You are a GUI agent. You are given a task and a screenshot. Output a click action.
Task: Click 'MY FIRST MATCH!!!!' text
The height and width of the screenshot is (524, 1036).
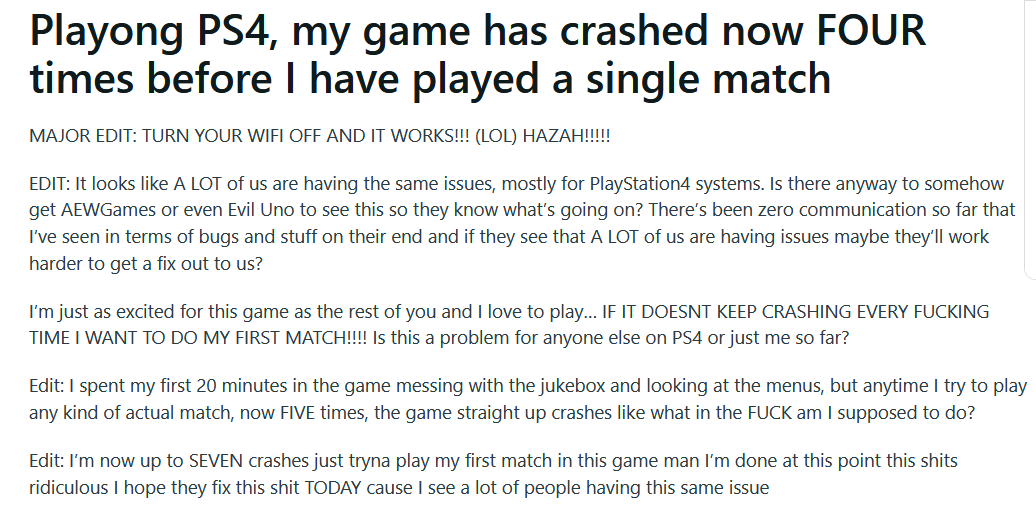coord(303,338)
